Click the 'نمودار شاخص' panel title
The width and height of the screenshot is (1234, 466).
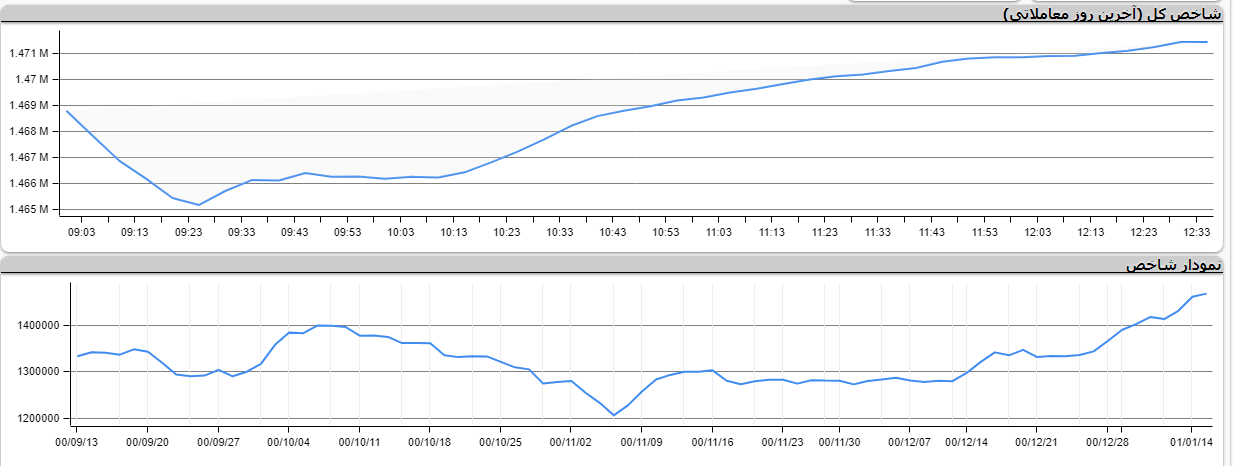coord(1174,265)
